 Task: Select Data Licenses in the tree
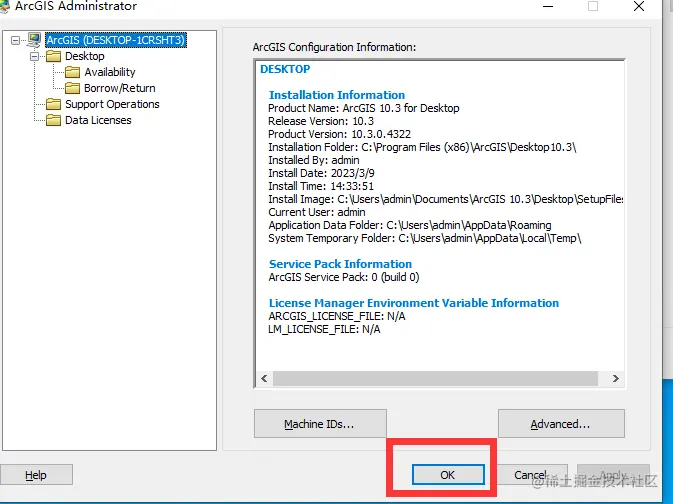98,120
